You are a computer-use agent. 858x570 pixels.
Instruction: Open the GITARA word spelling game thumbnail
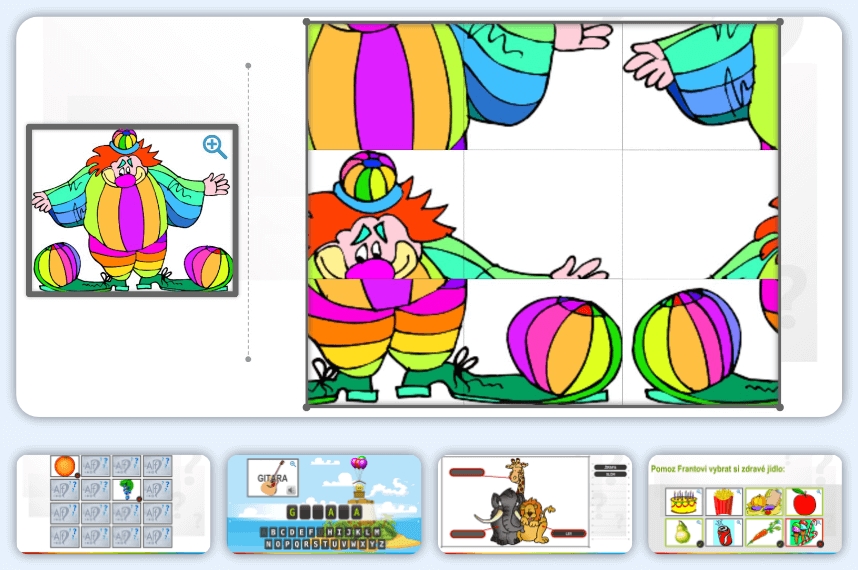(324, 503)
